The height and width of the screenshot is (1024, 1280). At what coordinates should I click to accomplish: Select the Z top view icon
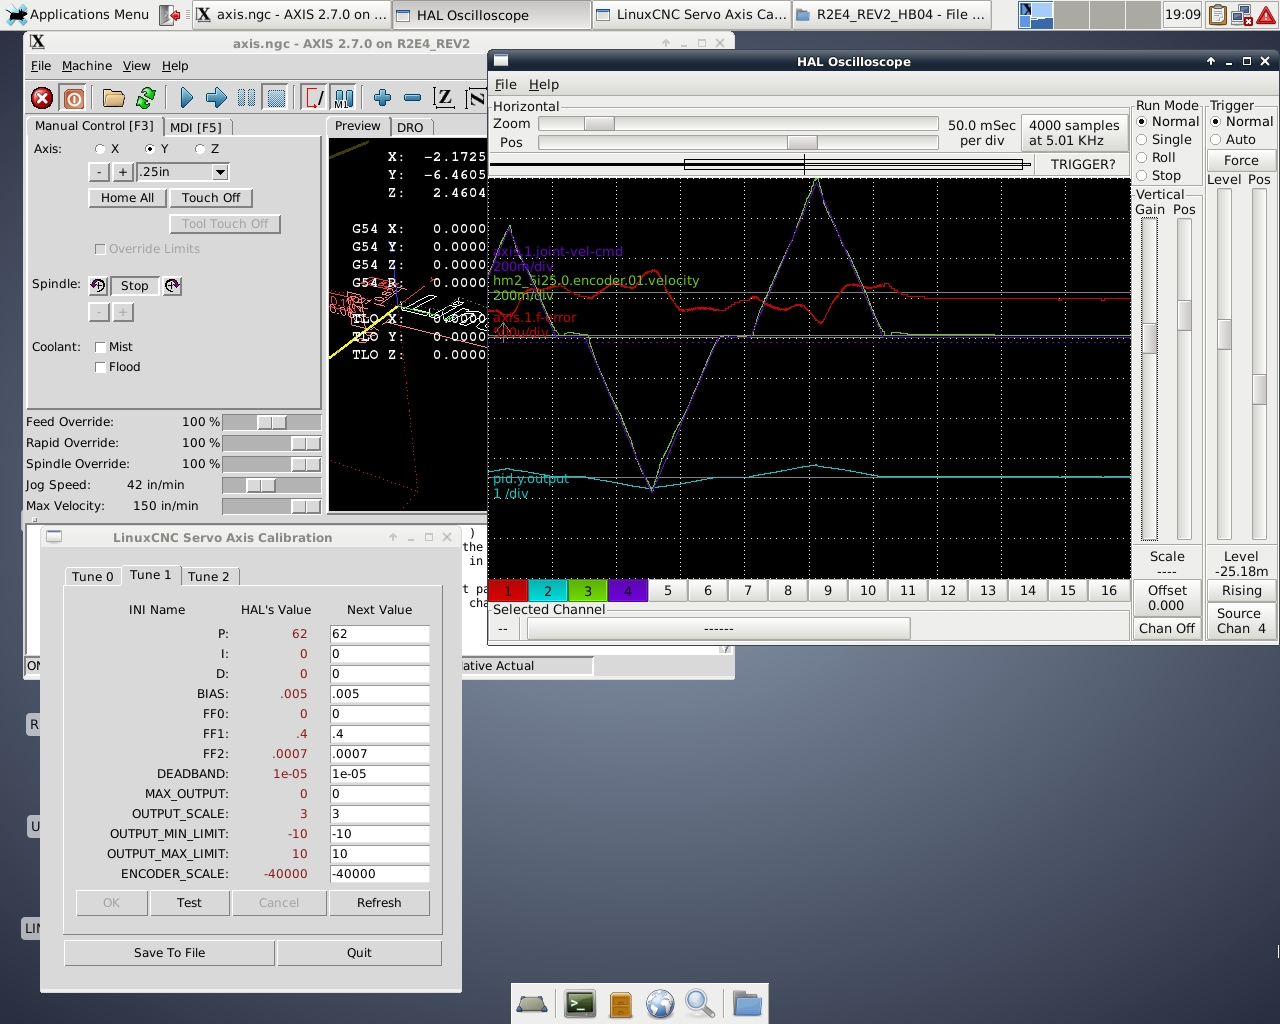[444, 98]
